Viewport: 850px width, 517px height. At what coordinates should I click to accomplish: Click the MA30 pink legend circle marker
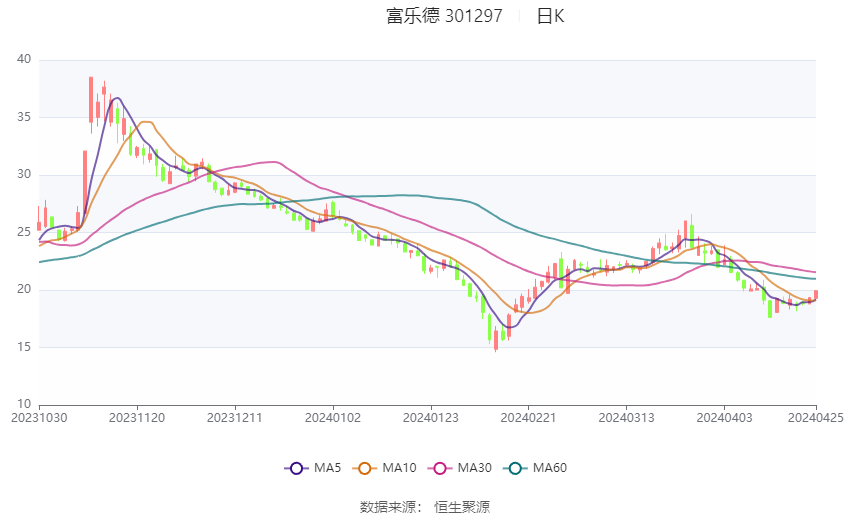pos(437,467)
